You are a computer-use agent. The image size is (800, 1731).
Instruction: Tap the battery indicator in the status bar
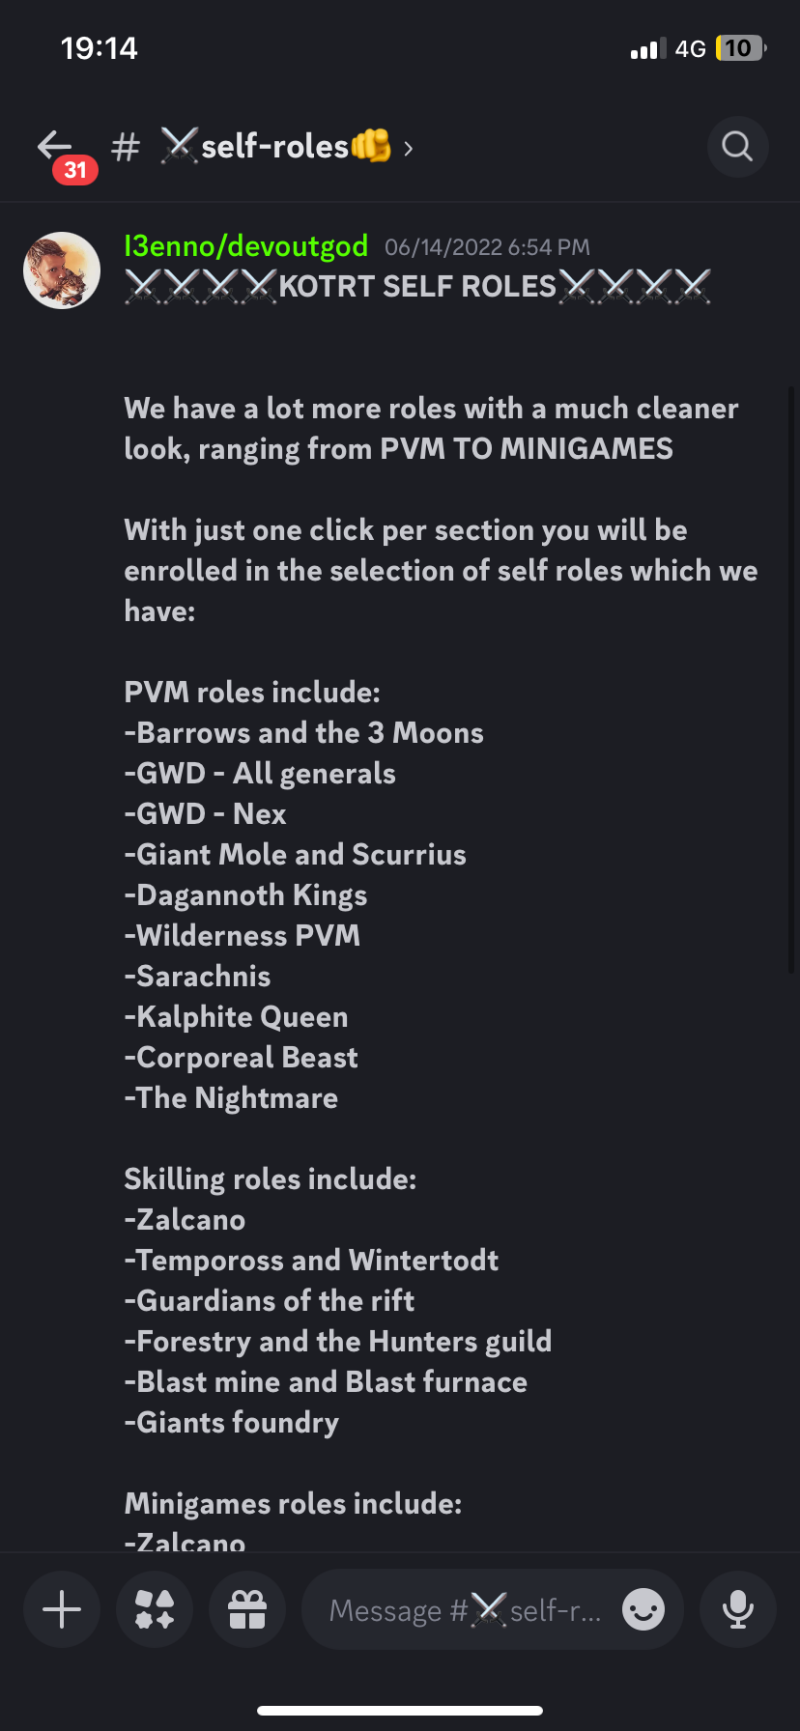[741, 48]
